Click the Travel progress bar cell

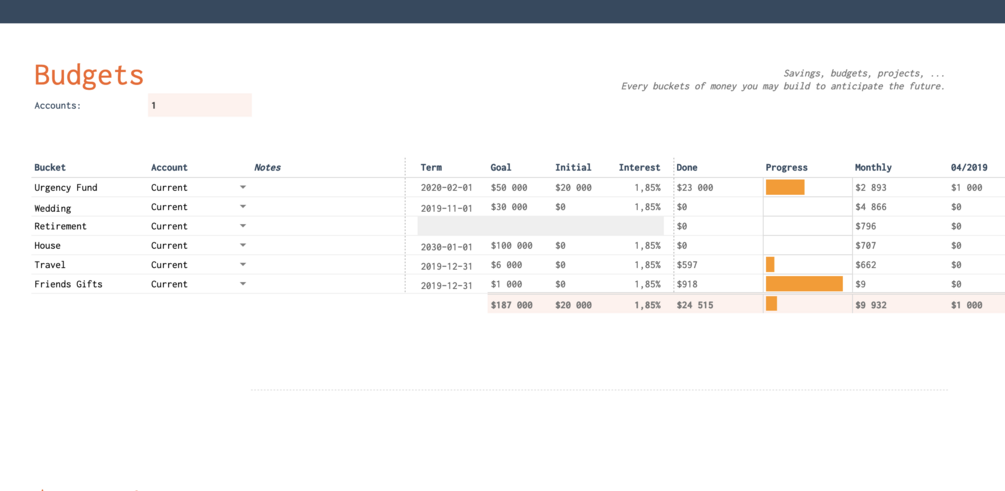808,265
